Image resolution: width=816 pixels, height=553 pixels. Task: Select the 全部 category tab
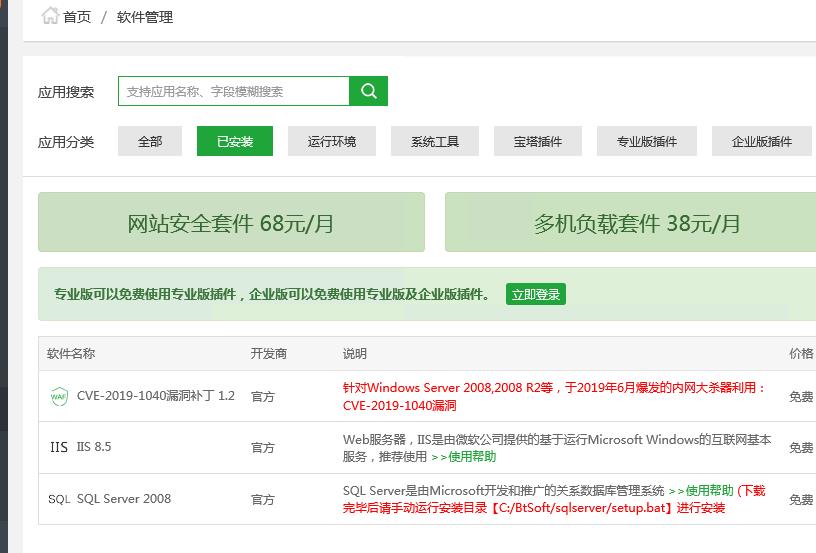[150, 141]
